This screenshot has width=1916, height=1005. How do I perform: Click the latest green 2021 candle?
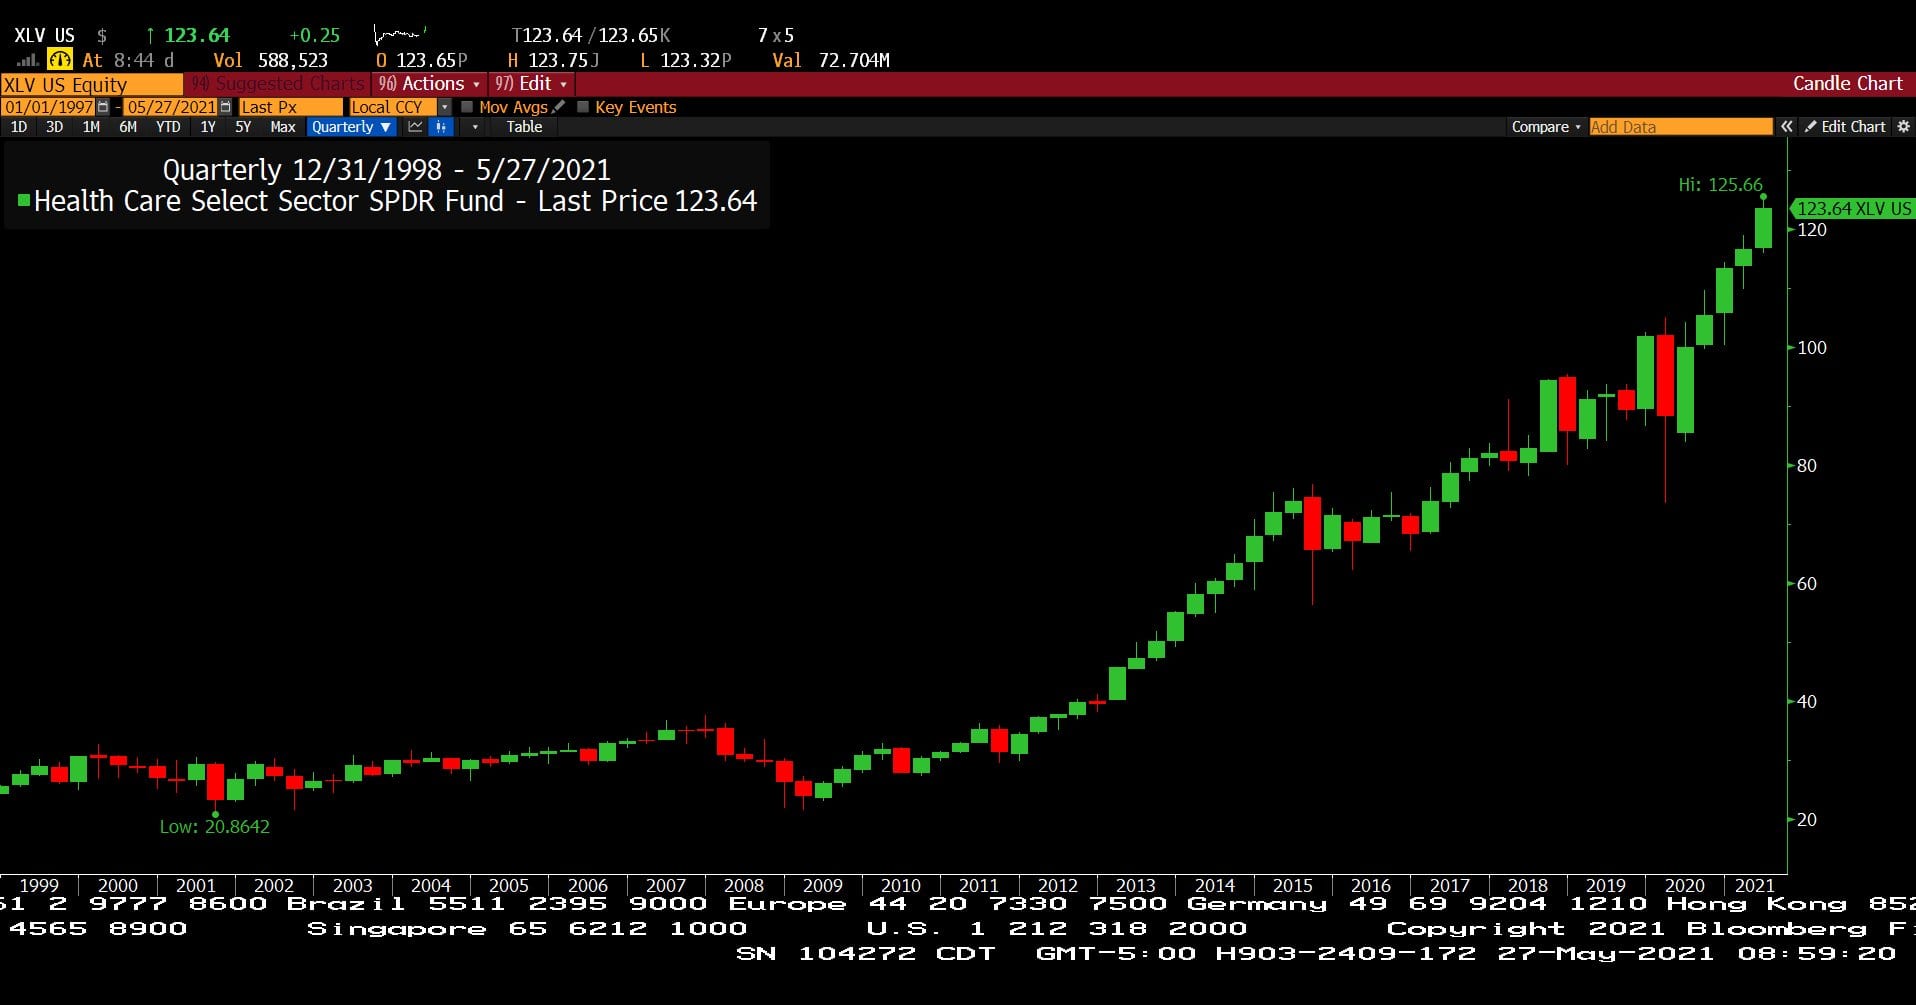pos(1763,228)
